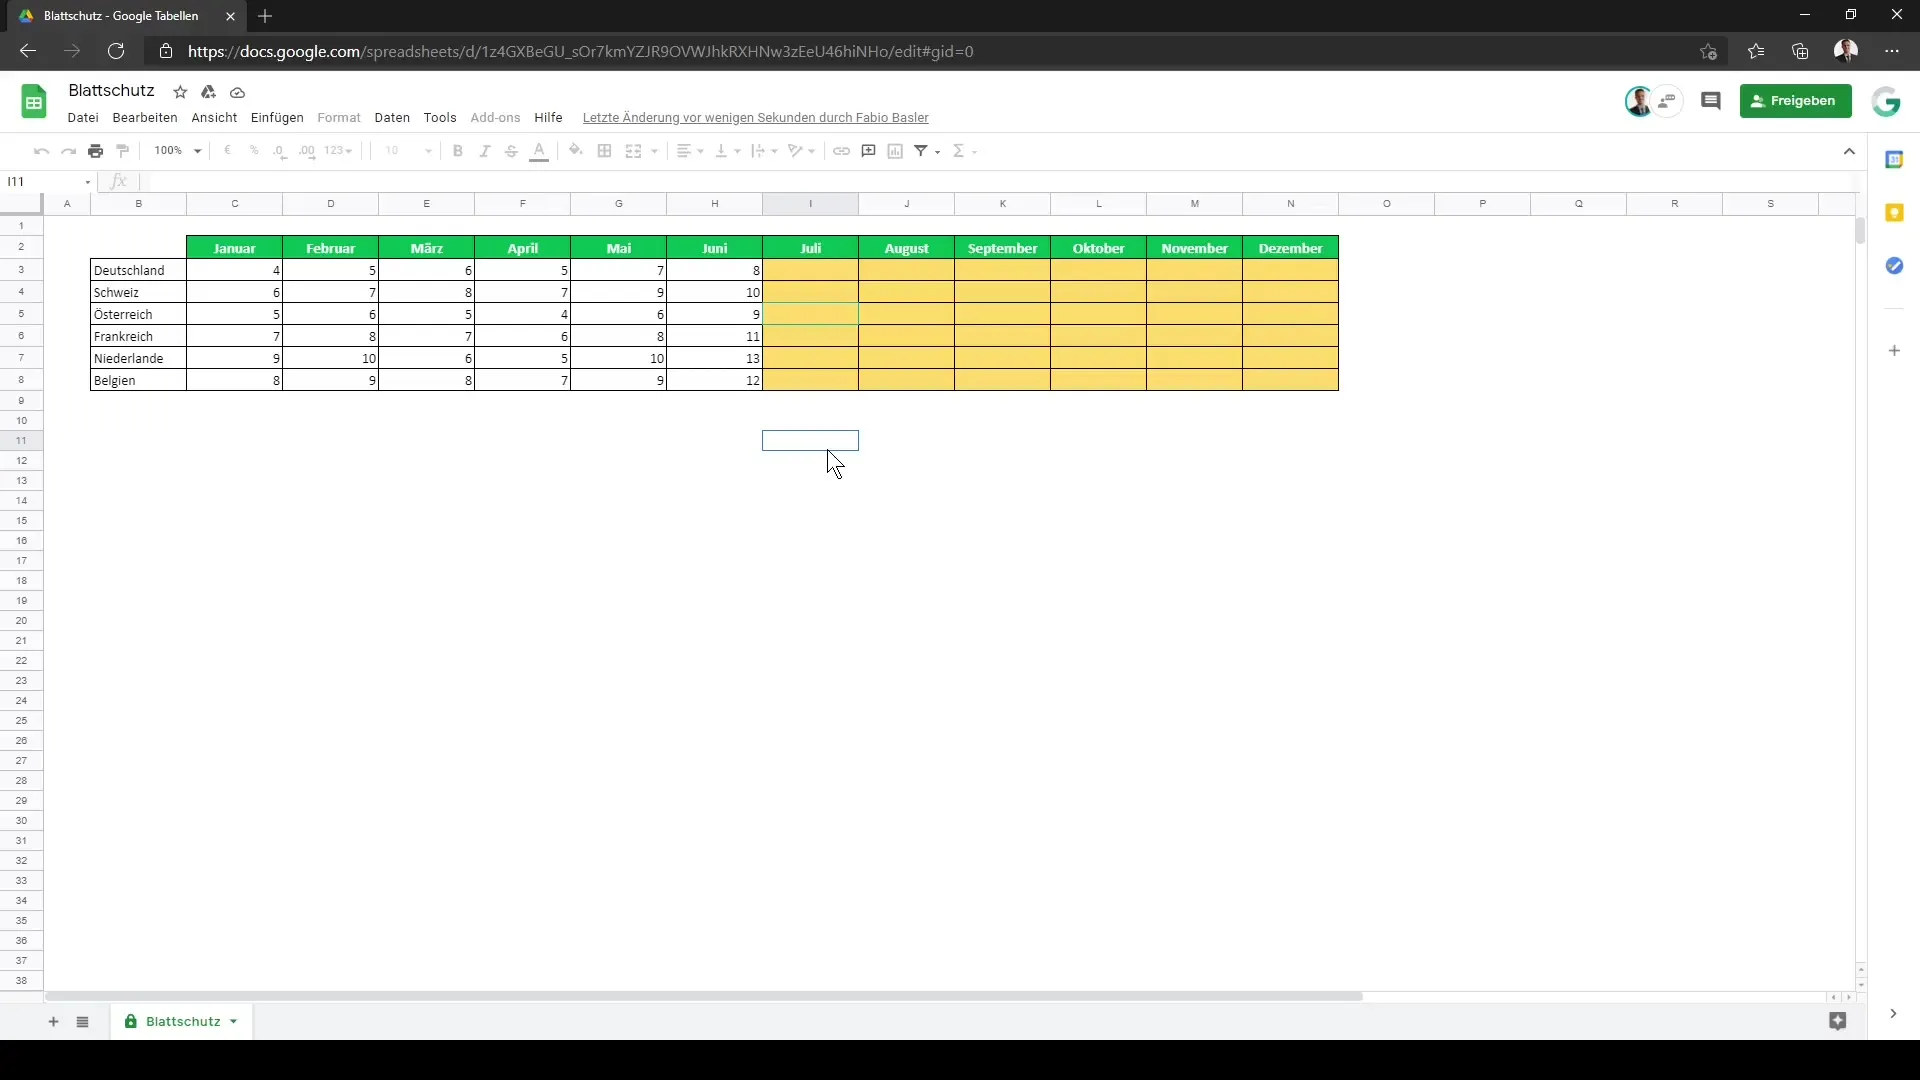Screen dimensions: 1920x1080
Task: Open the Datei menu
Action: coord(83,118)
